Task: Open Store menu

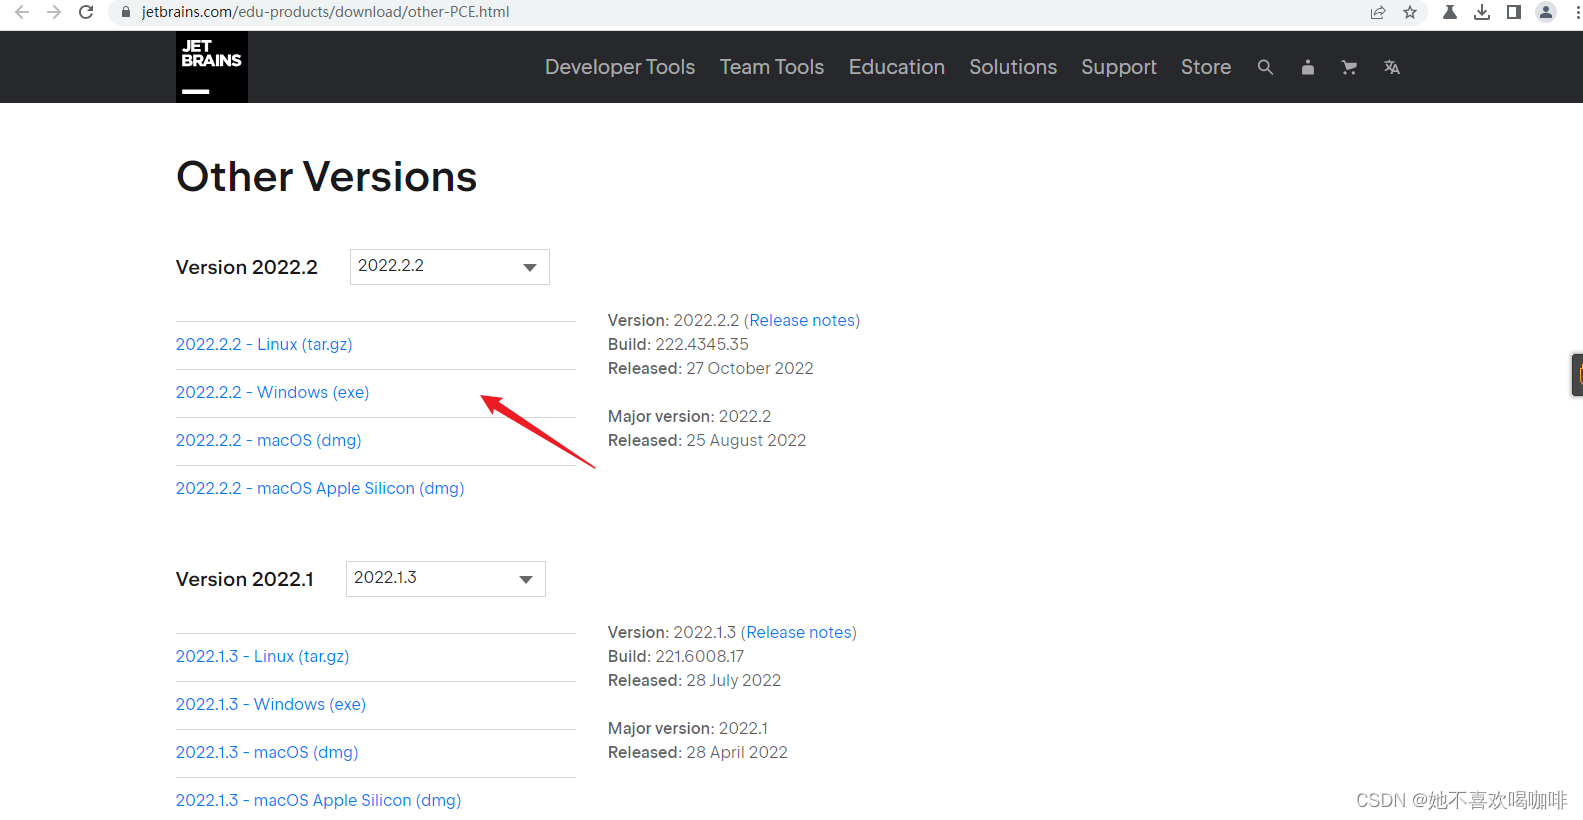Action: coord(1206,67)
